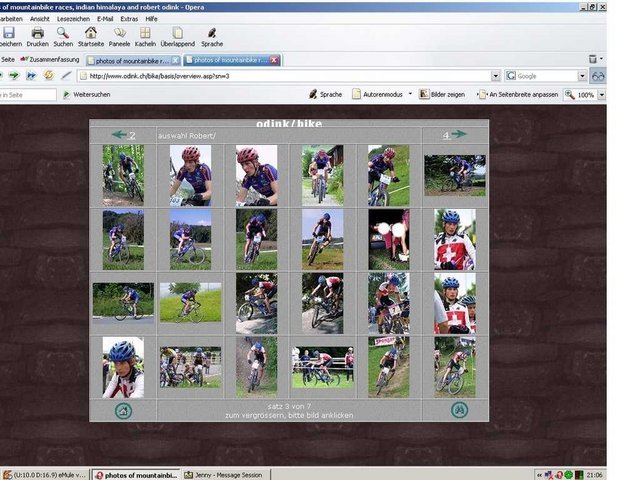Image resolution: width=640 pixels, height=480 pixels.
Task: Click the lower Sprache button in view bar
Action: pos(325,94)
